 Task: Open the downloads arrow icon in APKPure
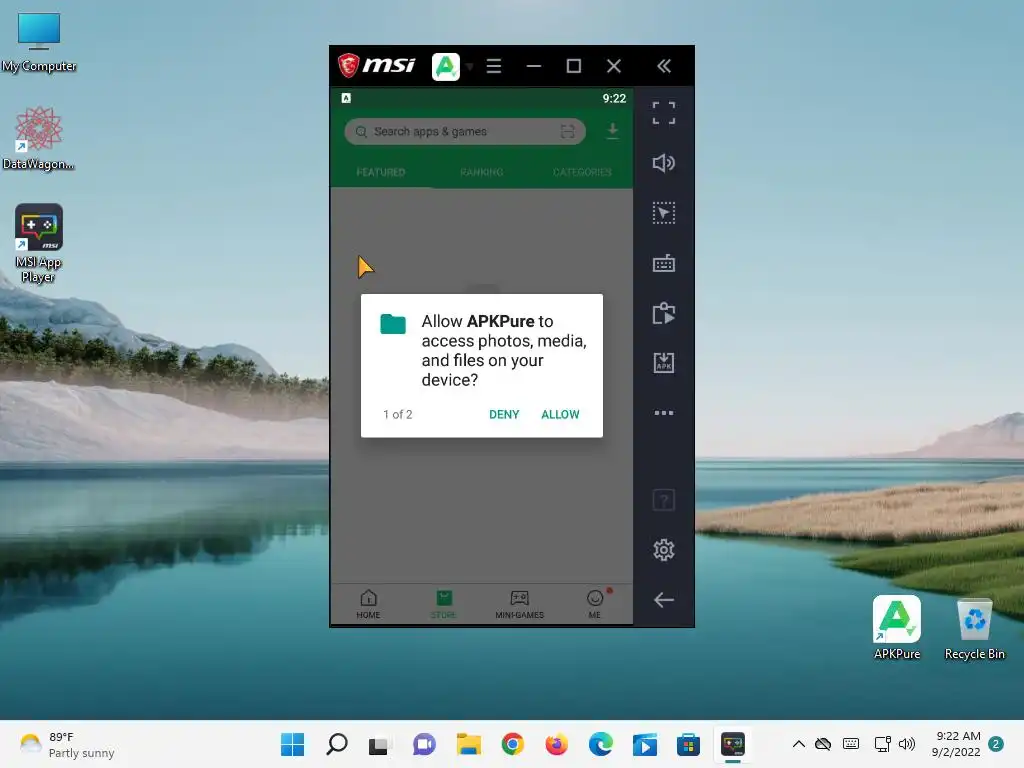(x=612, y=131)
